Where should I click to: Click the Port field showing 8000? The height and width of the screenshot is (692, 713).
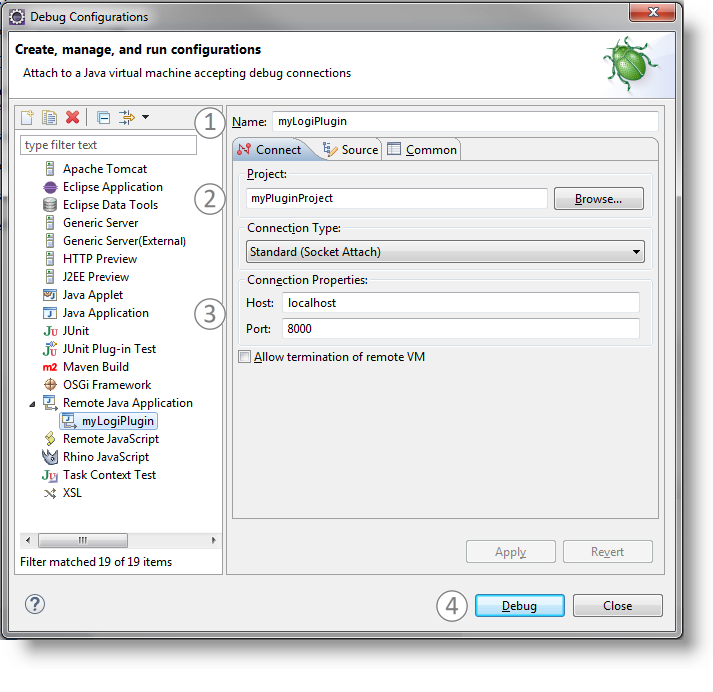pos(461,329)
